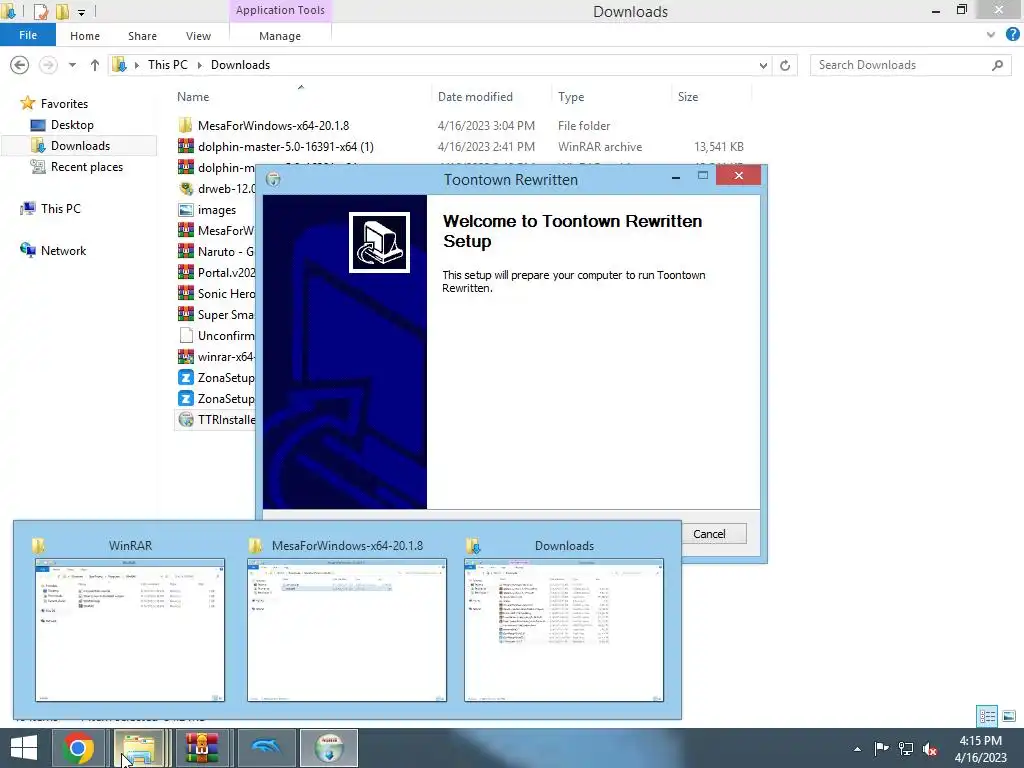Viewport: 1024px width, 768px height.
Task: Click the search magnifier icon
Action: [997, 65]
